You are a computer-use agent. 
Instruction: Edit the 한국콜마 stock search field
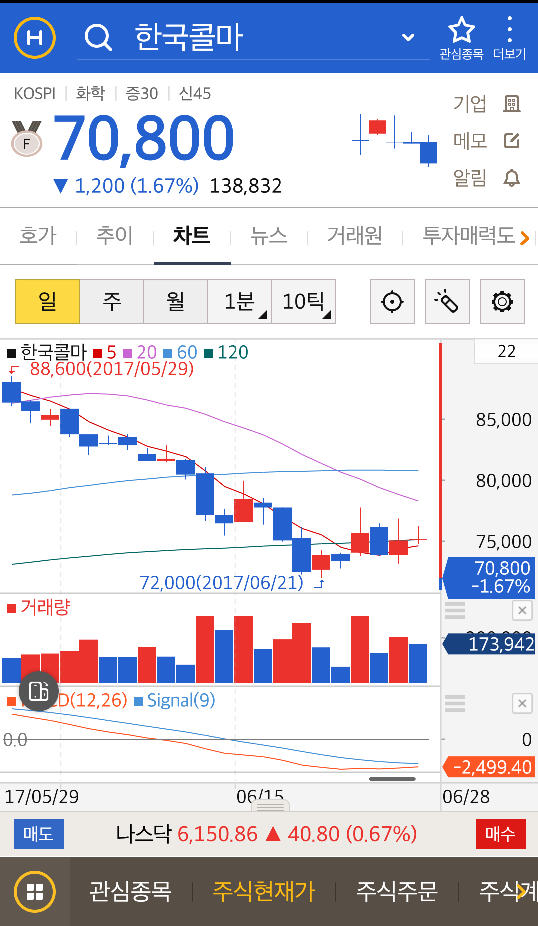[253, 38]
